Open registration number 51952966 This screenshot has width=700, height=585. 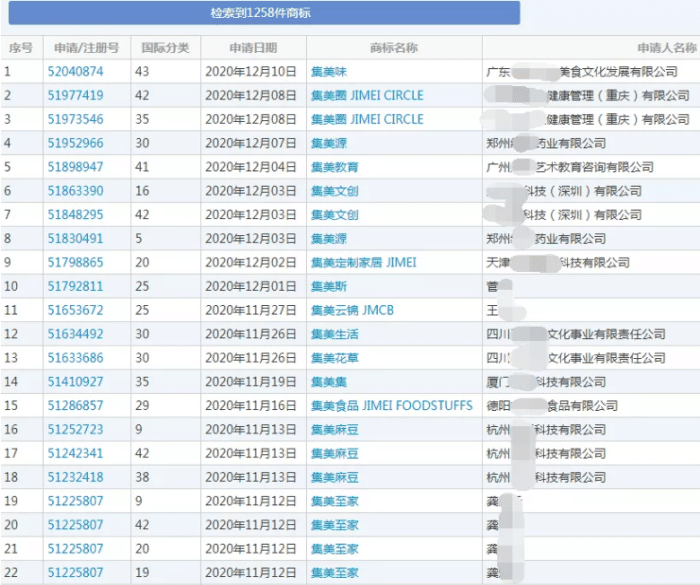tap(75, 143)
